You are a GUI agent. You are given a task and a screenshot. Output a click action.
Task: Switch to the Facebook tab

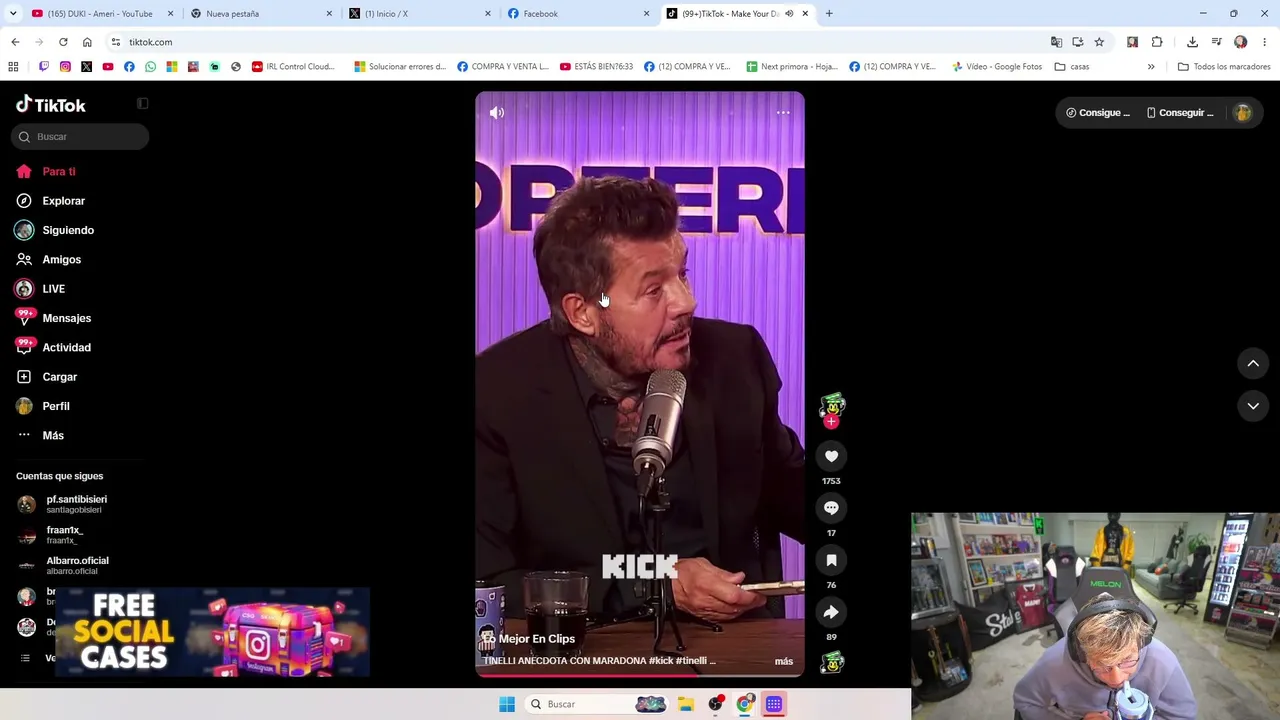pos(578,14)
